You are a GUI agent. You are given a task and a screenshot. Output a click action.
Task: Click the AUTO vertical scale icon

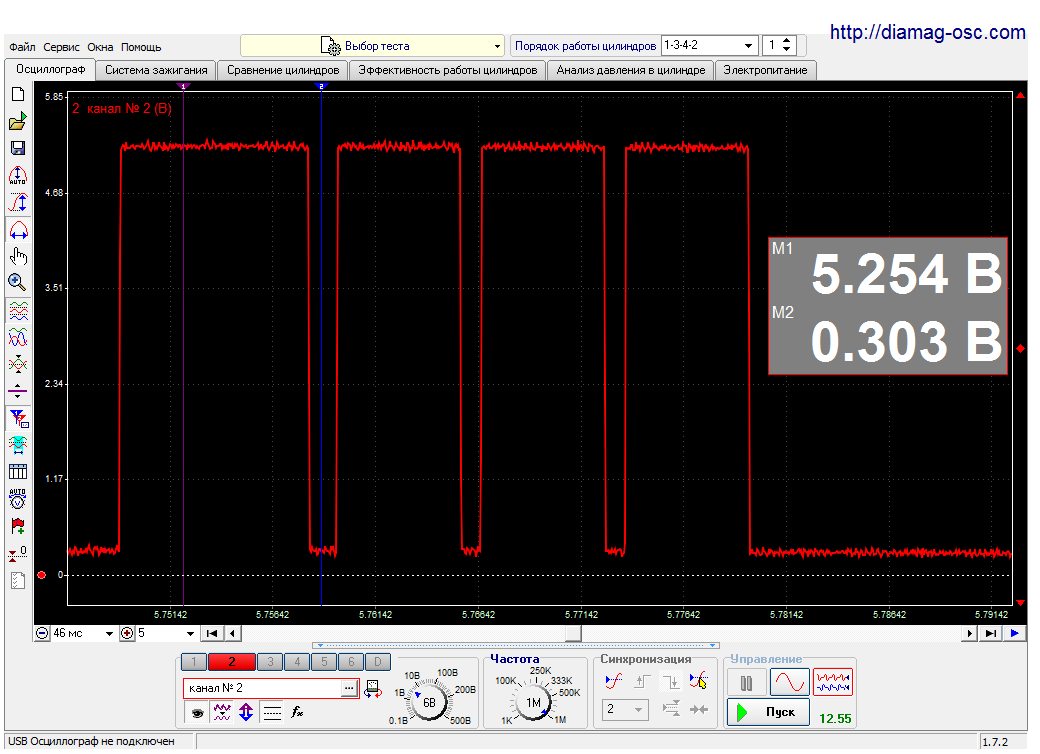18,176
